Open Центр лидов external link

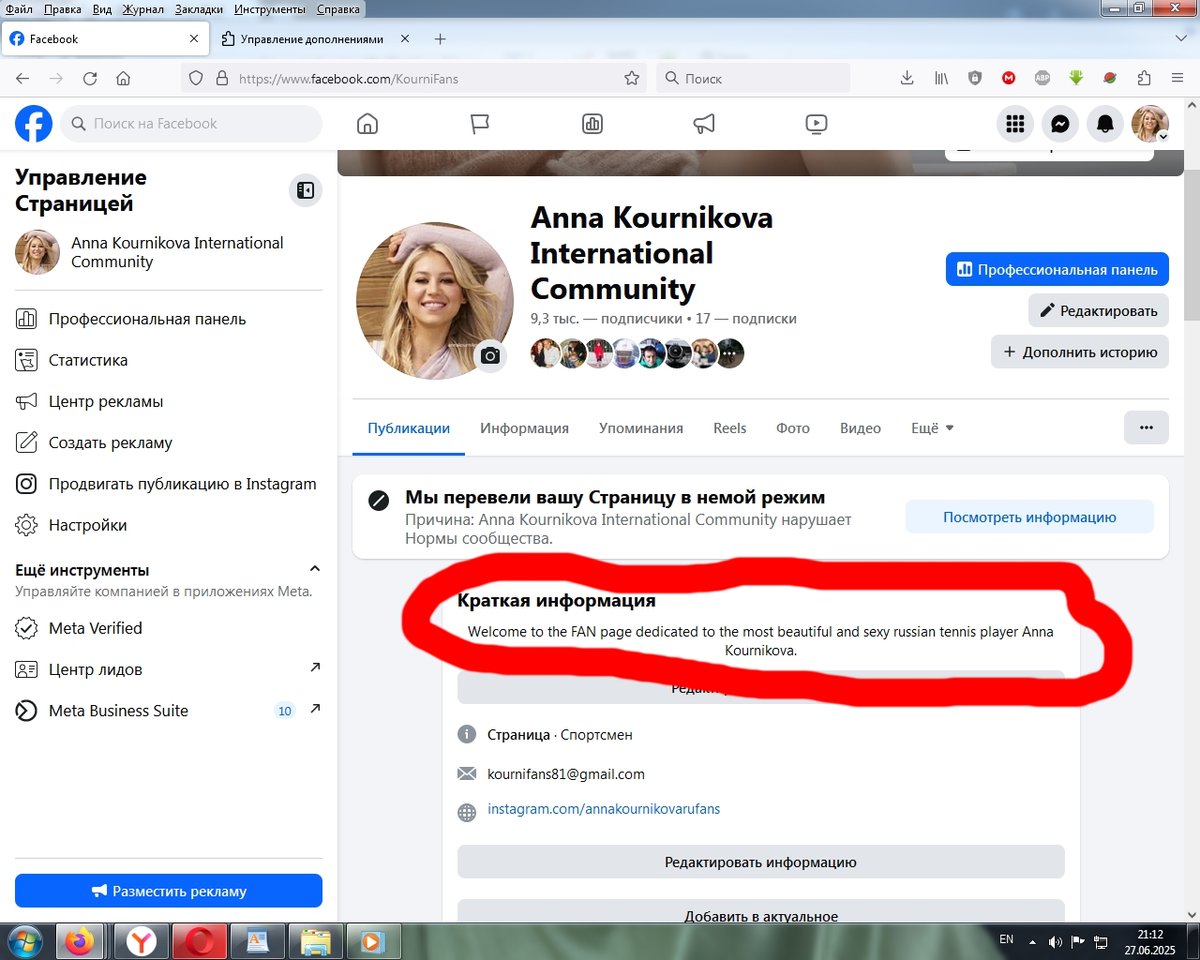click(168, 669)
